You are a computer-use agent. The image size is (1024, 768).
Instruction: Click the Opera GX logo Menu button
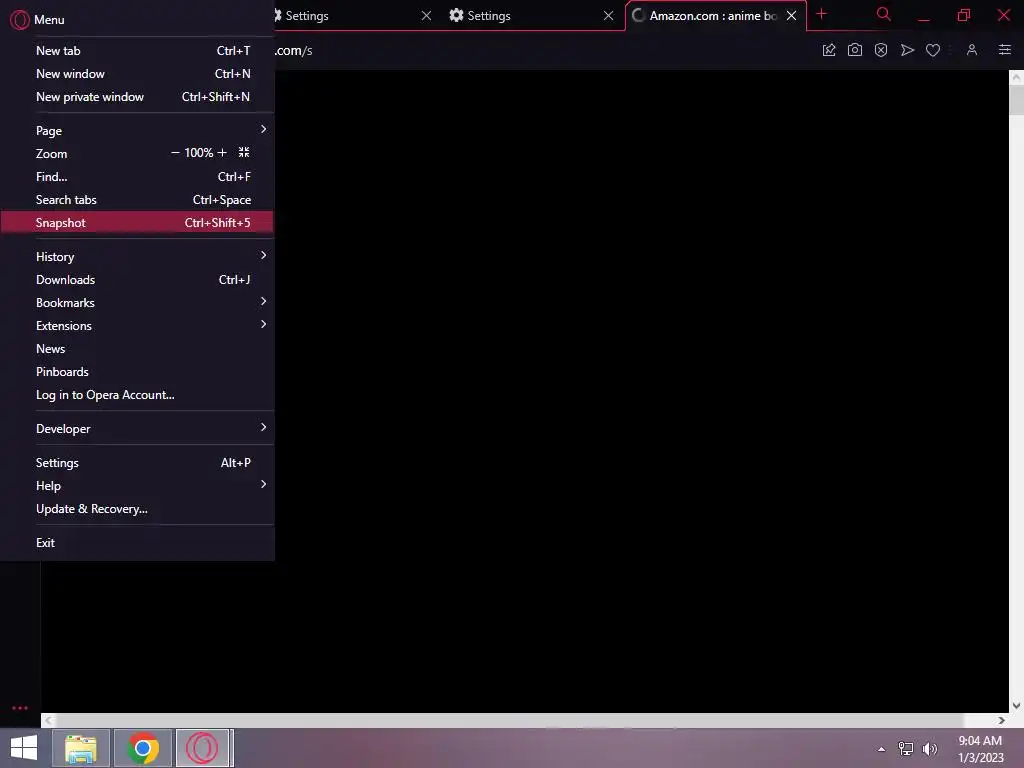point(37,20)
